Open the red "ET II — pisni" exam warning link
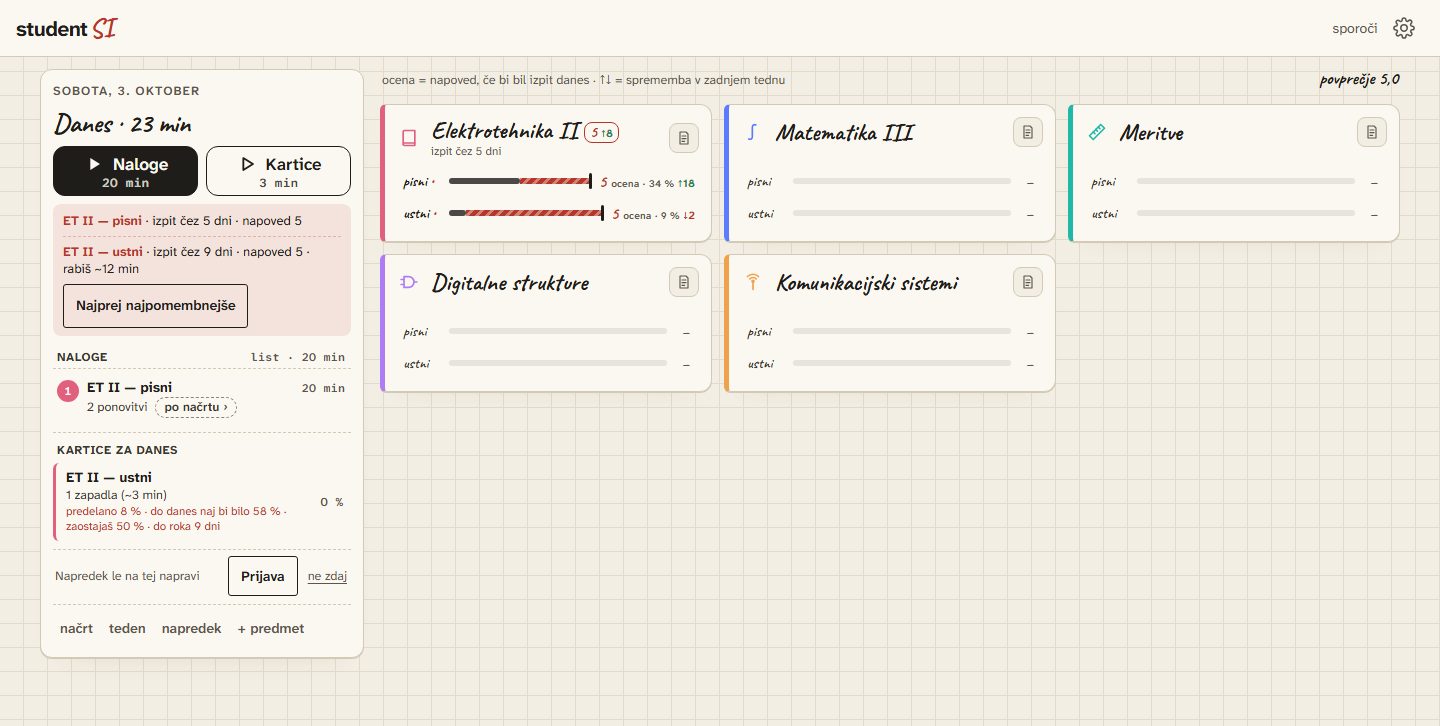This screenshot has height=726, width=1440. pos(102,220)
